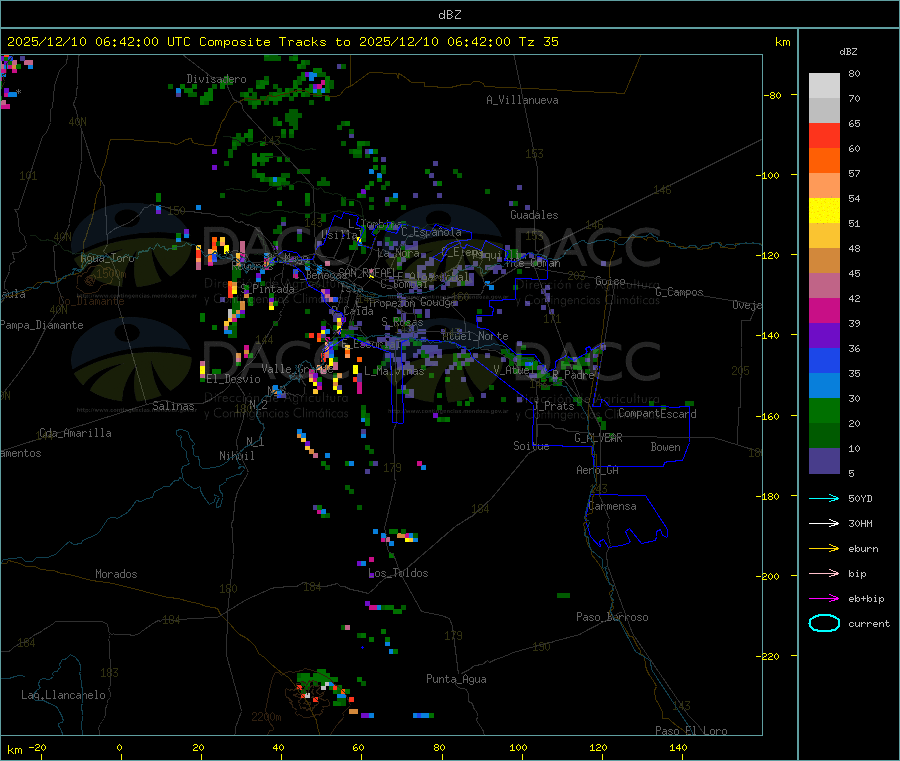Click the 'C_Española' map label
Screen dimensions: 900x761
431,232
